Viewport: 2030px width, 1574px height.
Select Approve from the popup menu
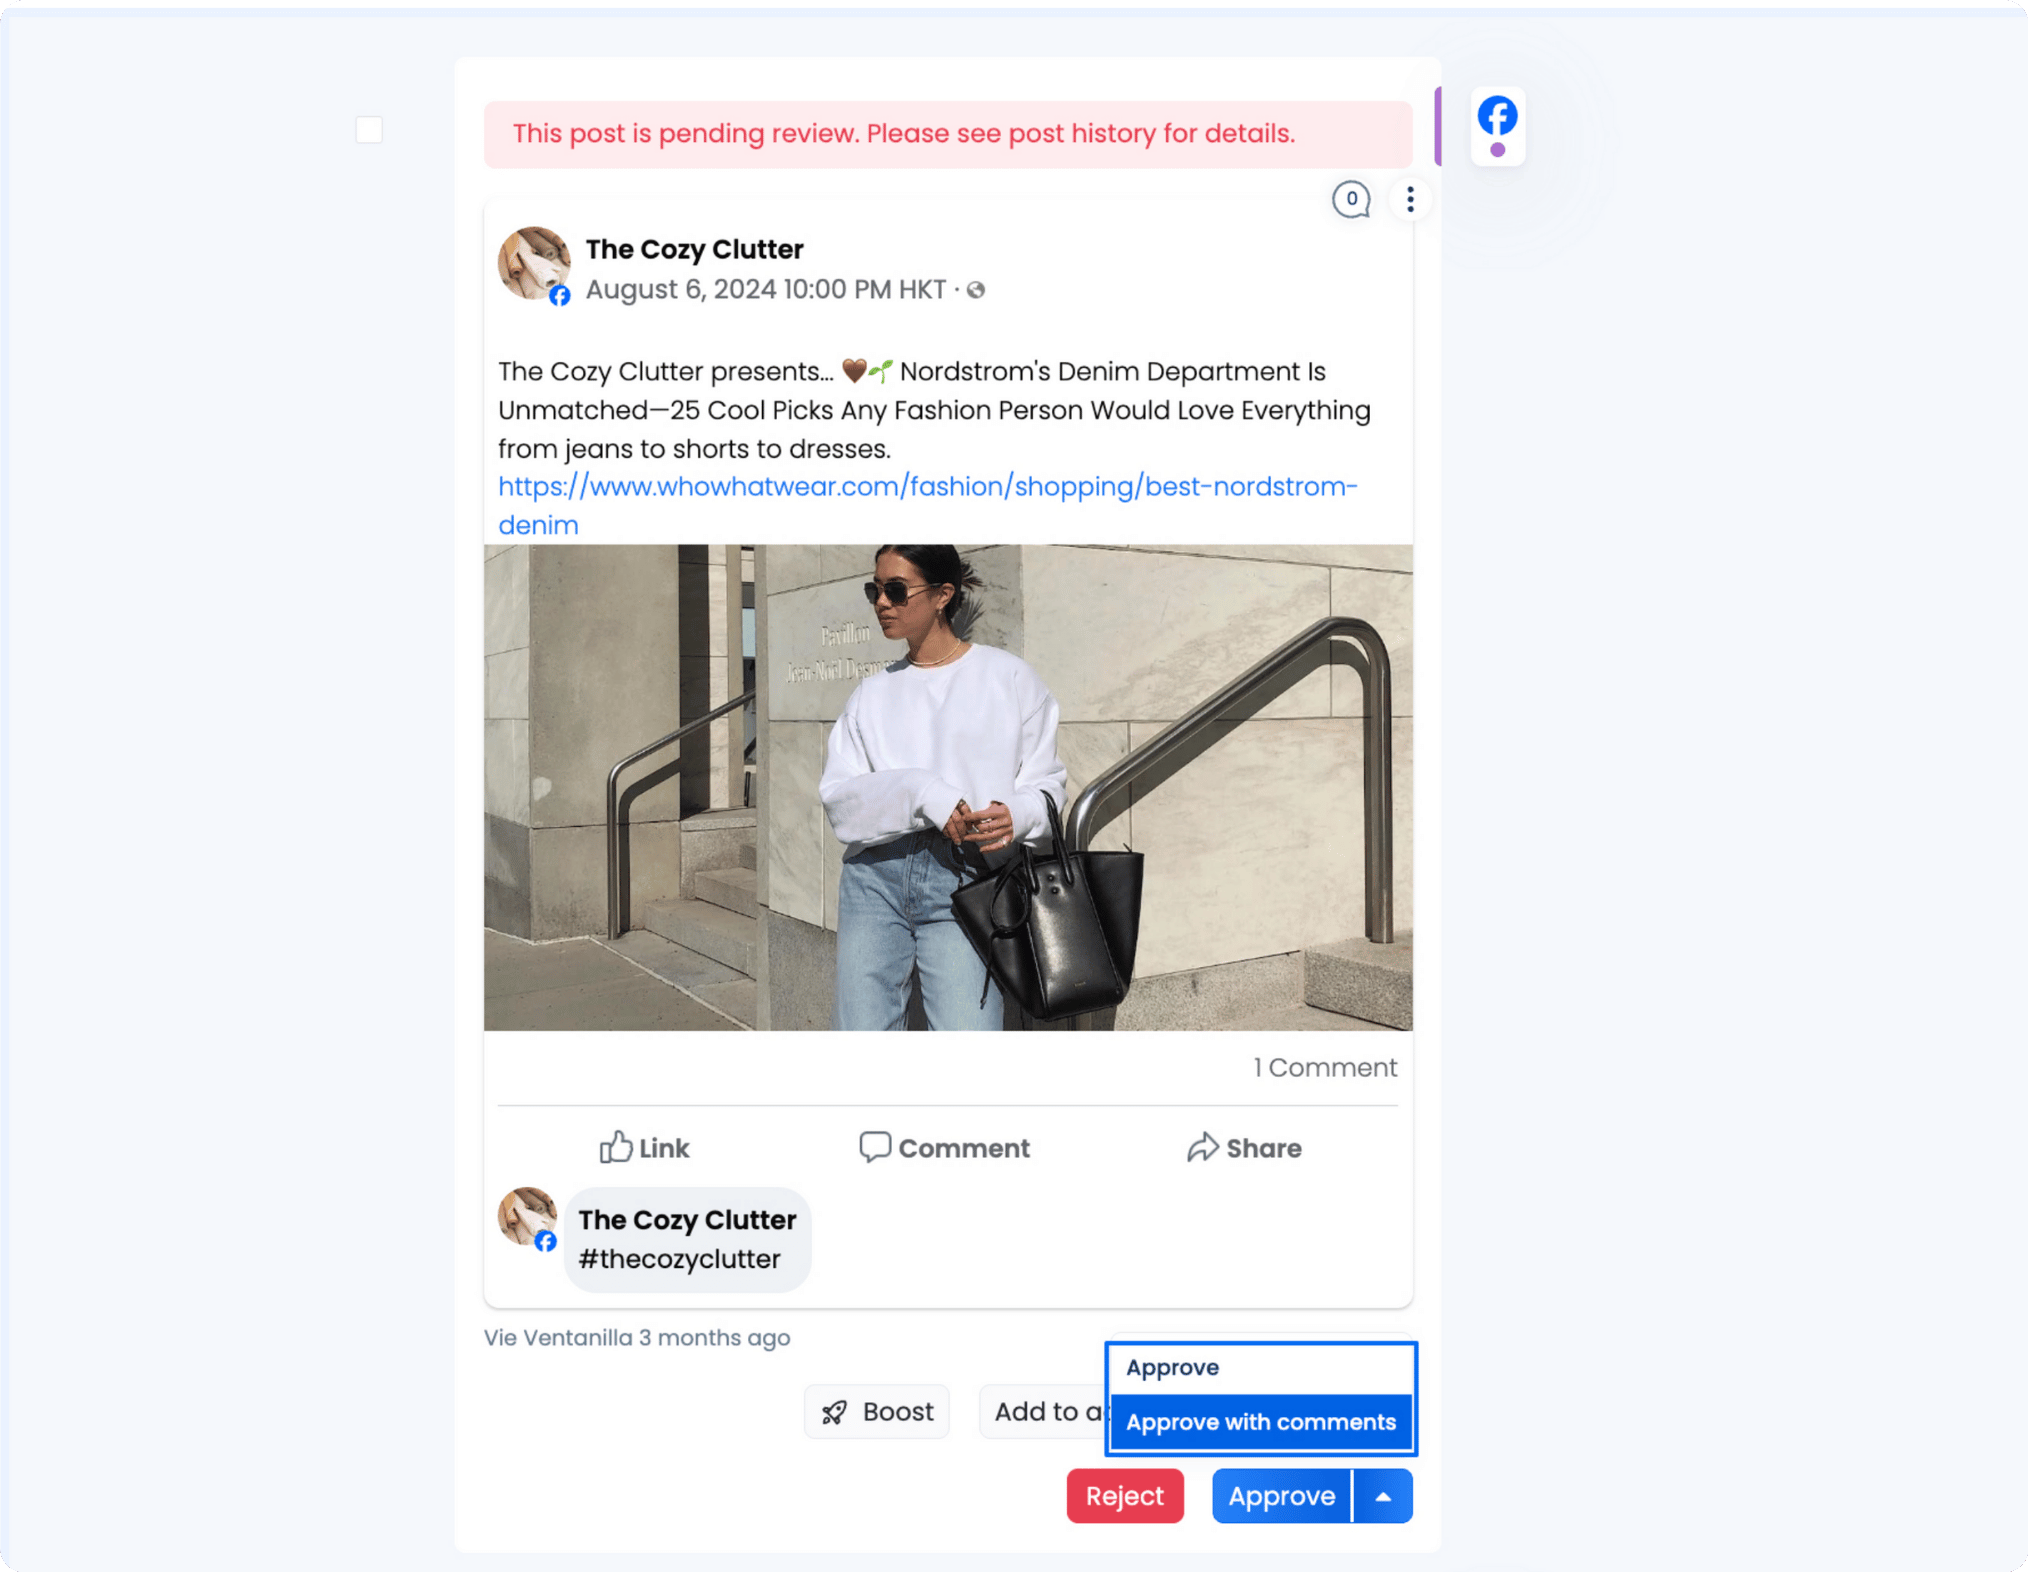1172,1367
